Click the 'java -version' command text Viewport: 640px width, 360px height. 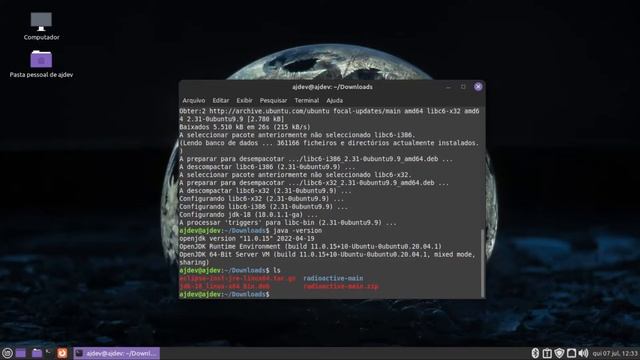[x=298, y=231]
